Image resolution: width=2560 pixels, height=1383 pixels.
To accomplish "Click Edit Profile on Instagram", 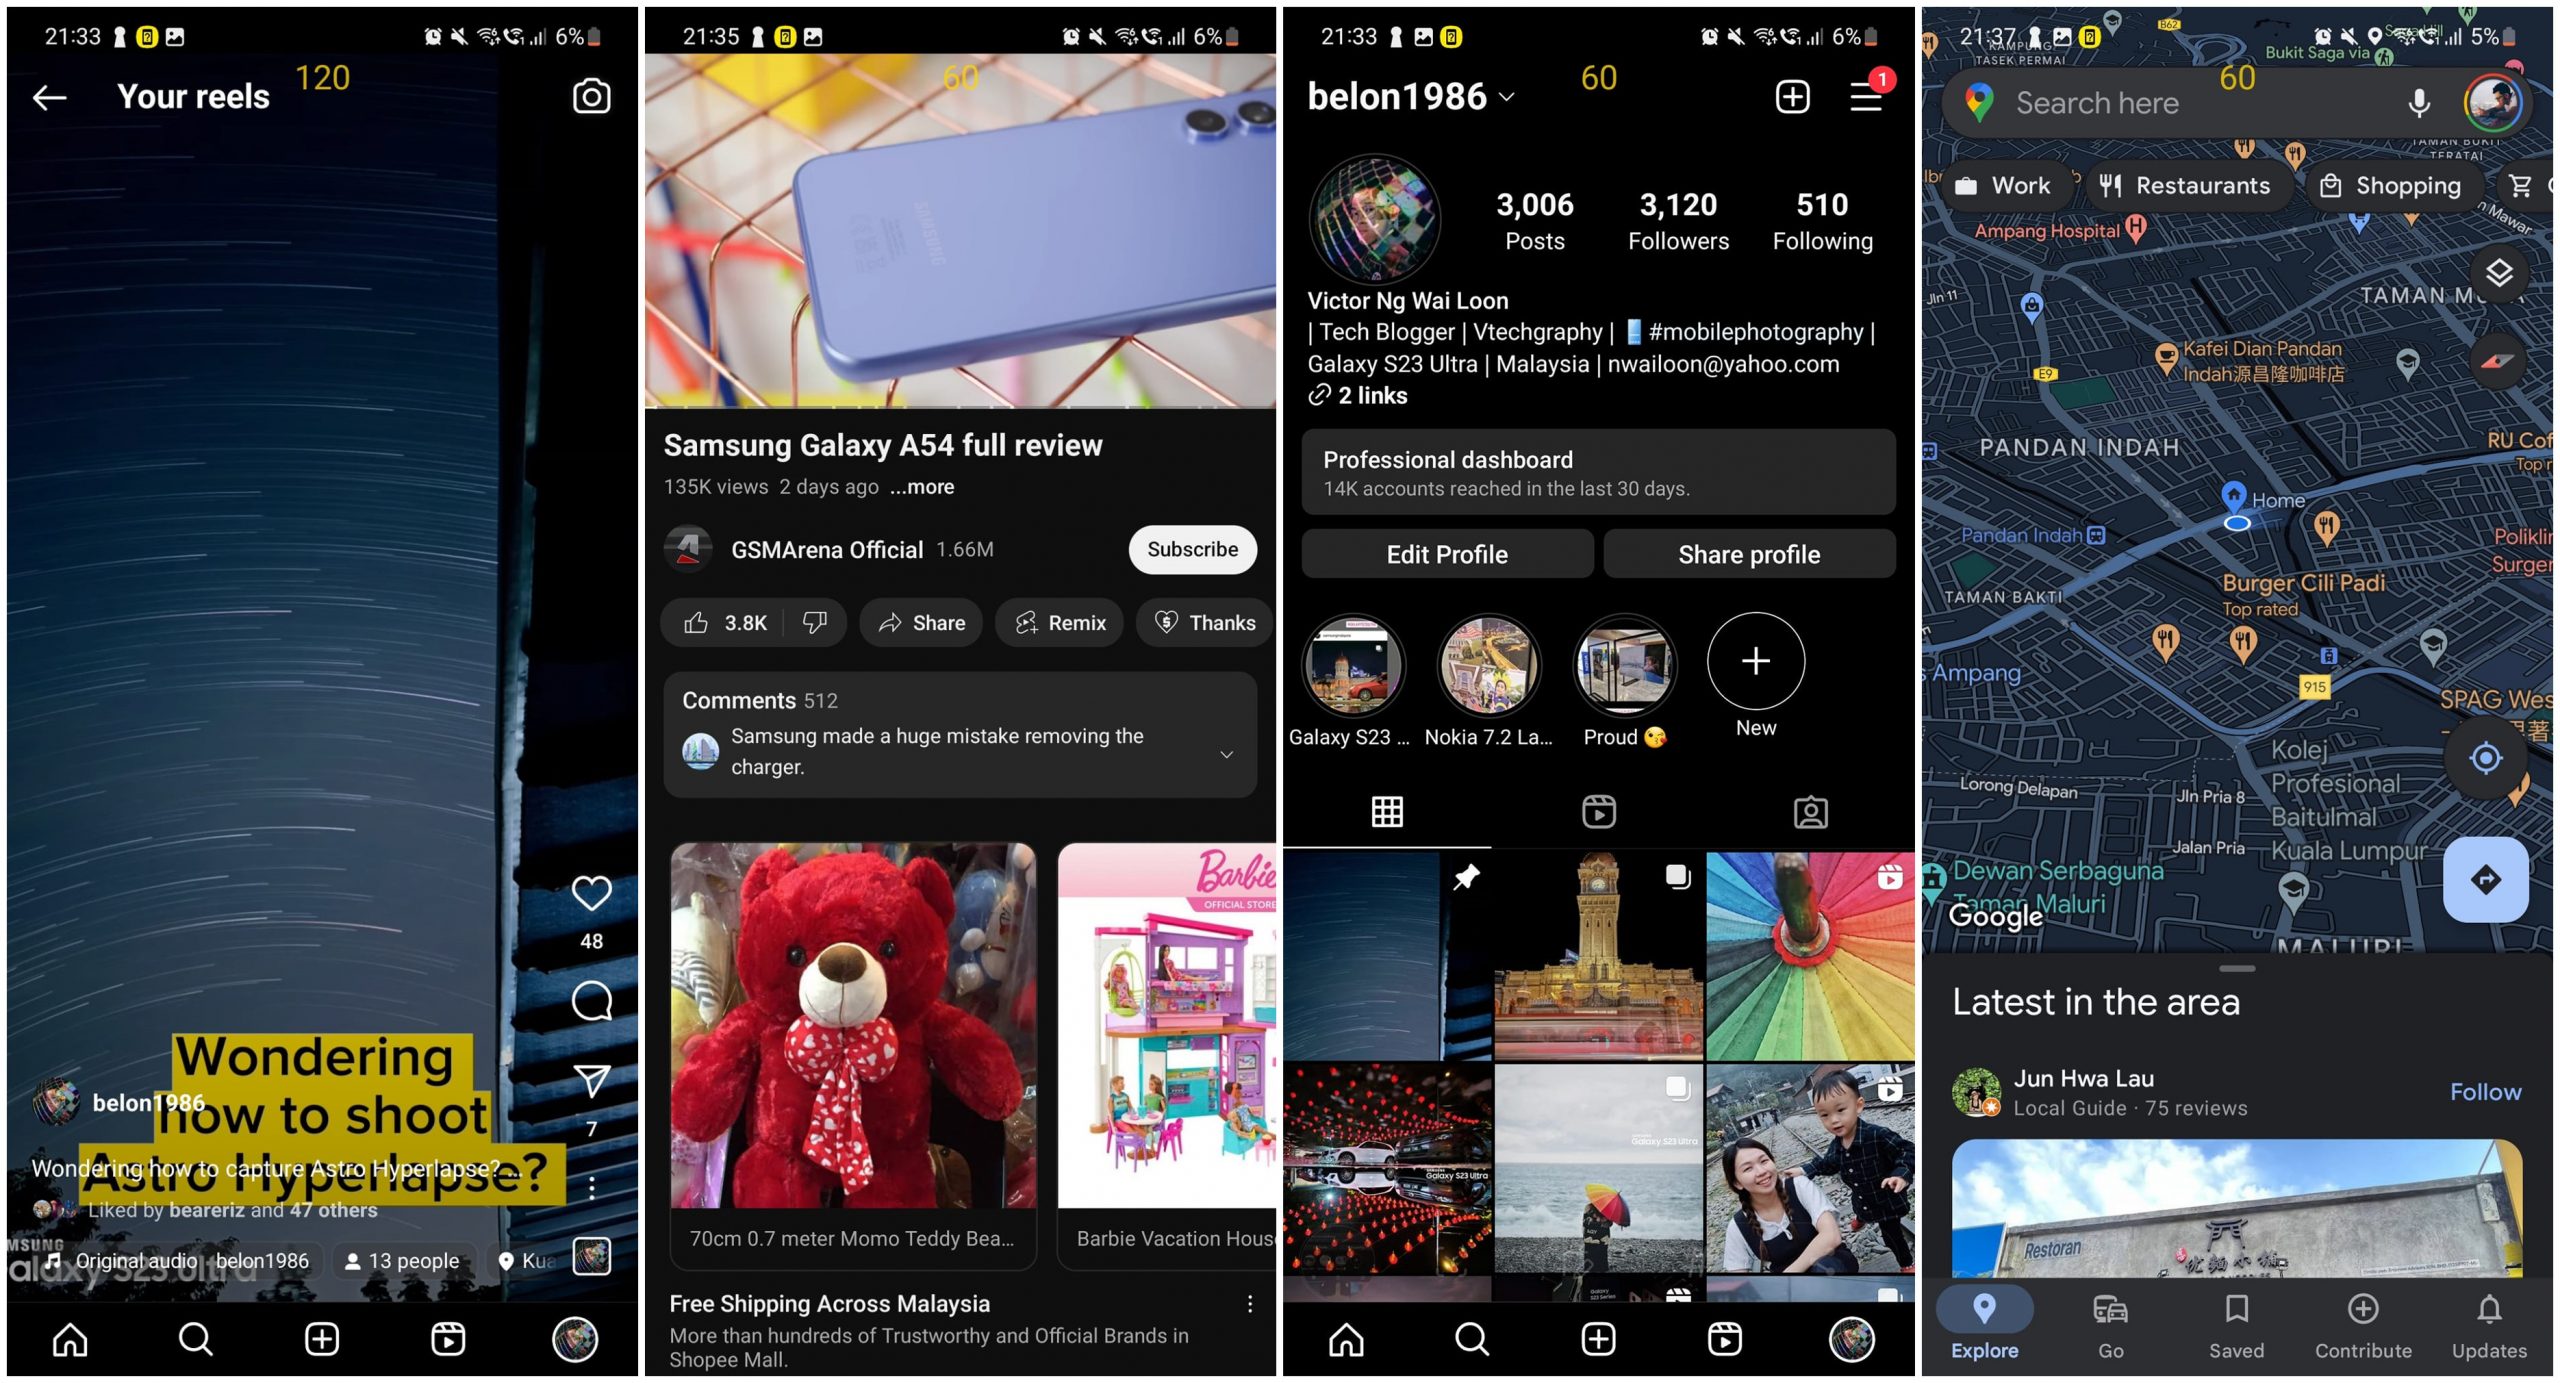I will click(x=1444, y=554).
